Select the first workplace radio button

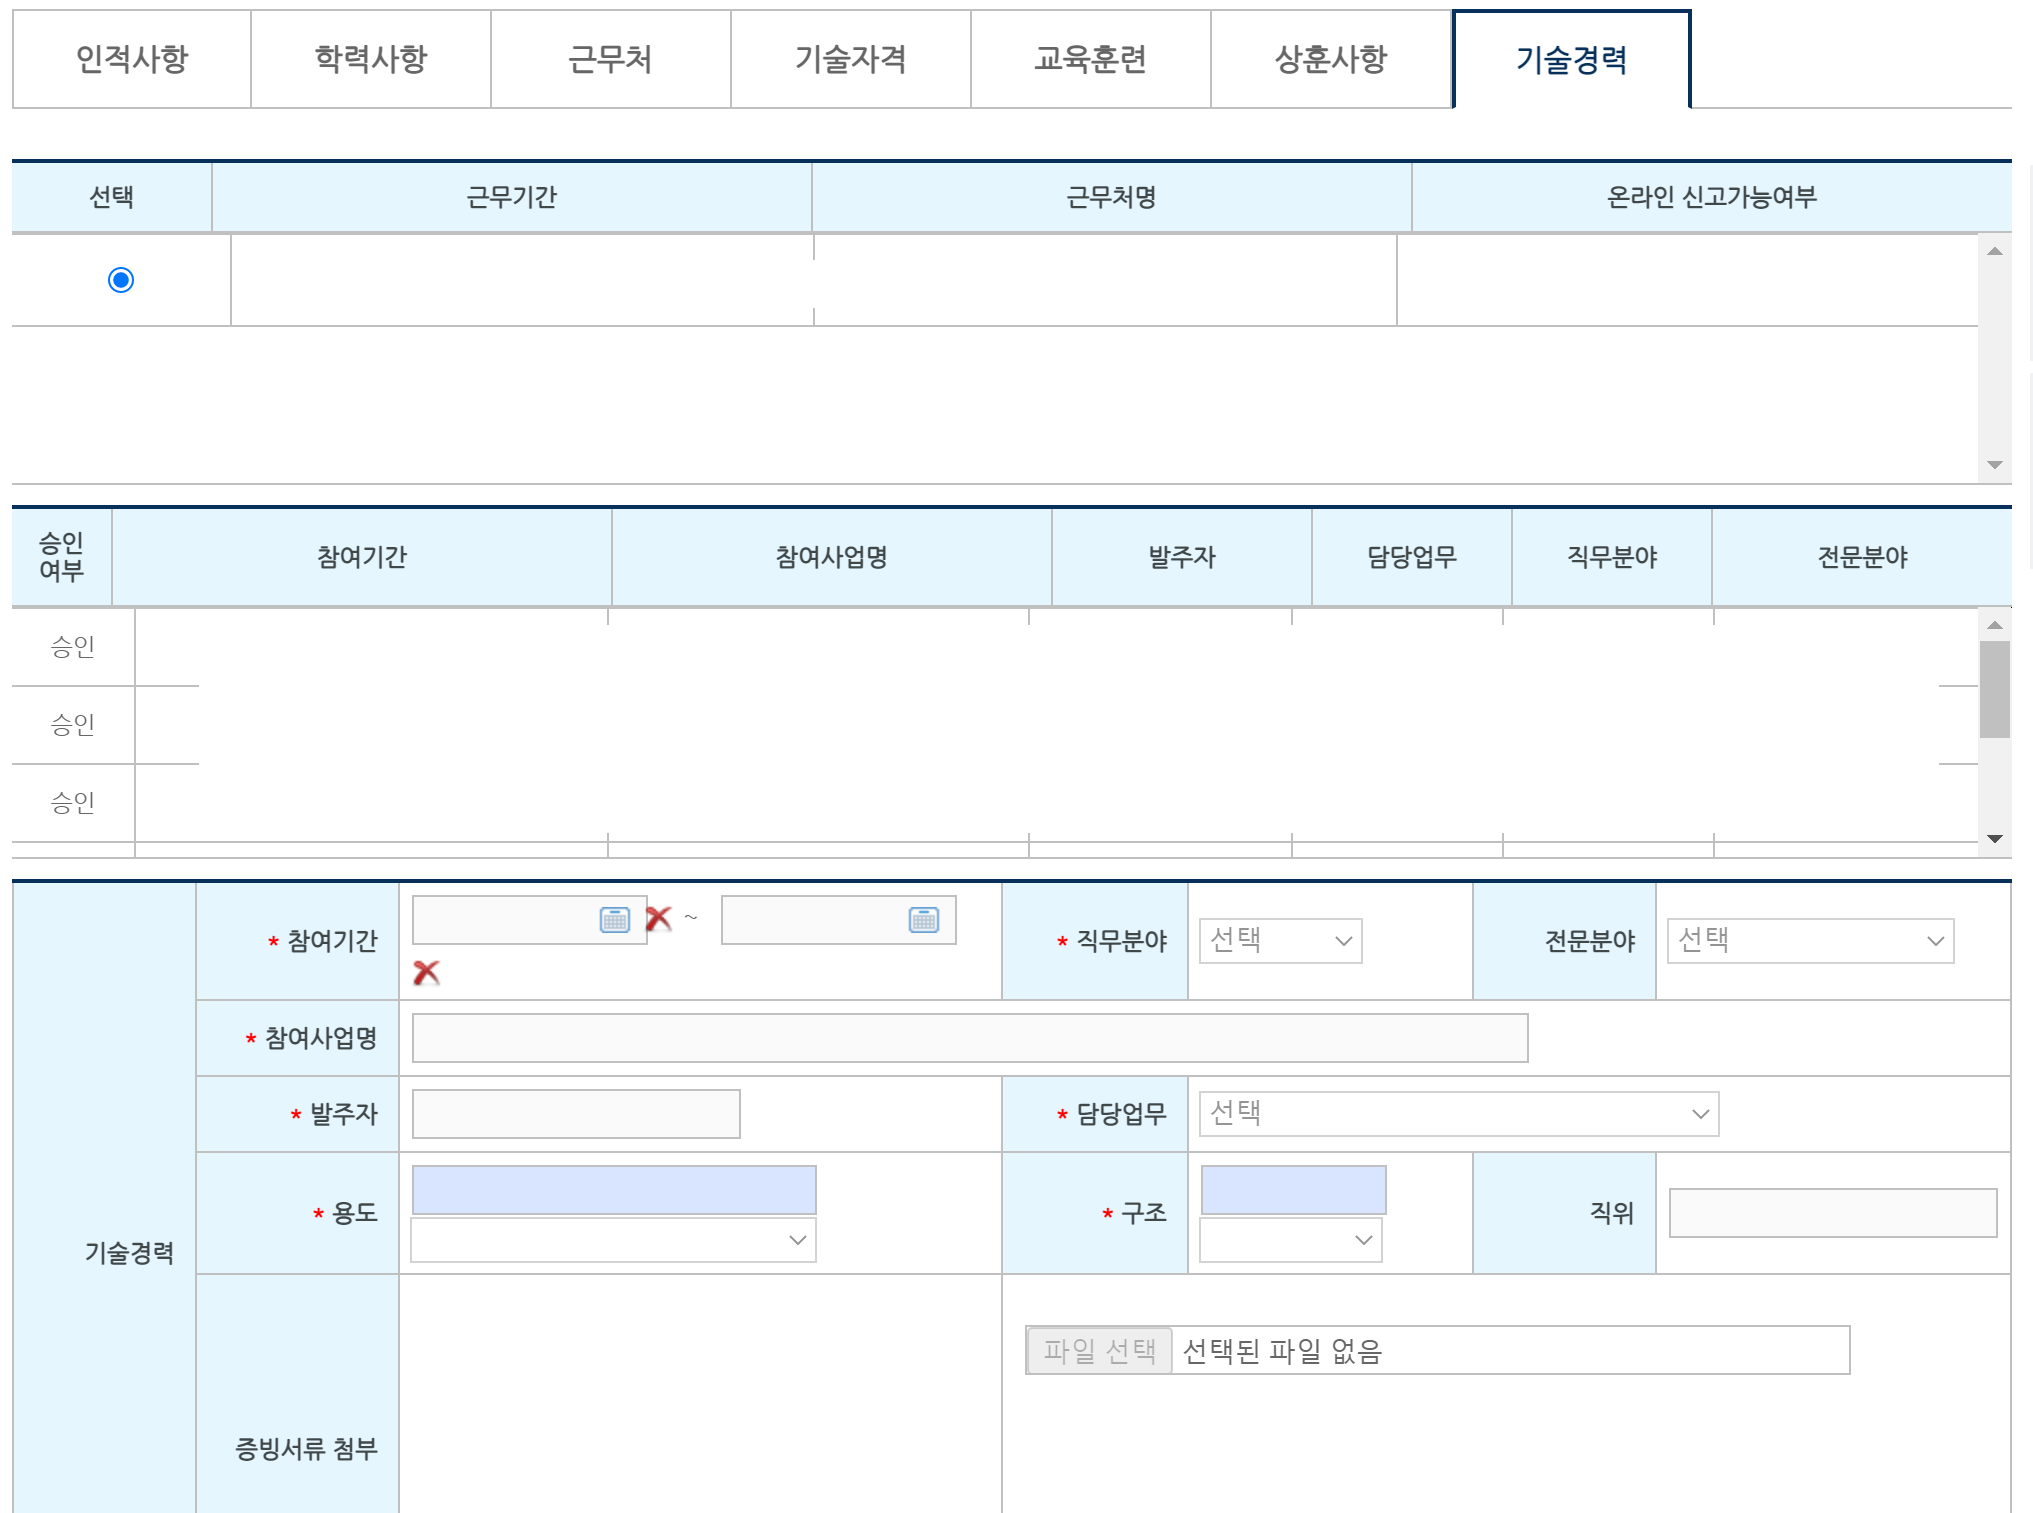click(x=121, y=280)
